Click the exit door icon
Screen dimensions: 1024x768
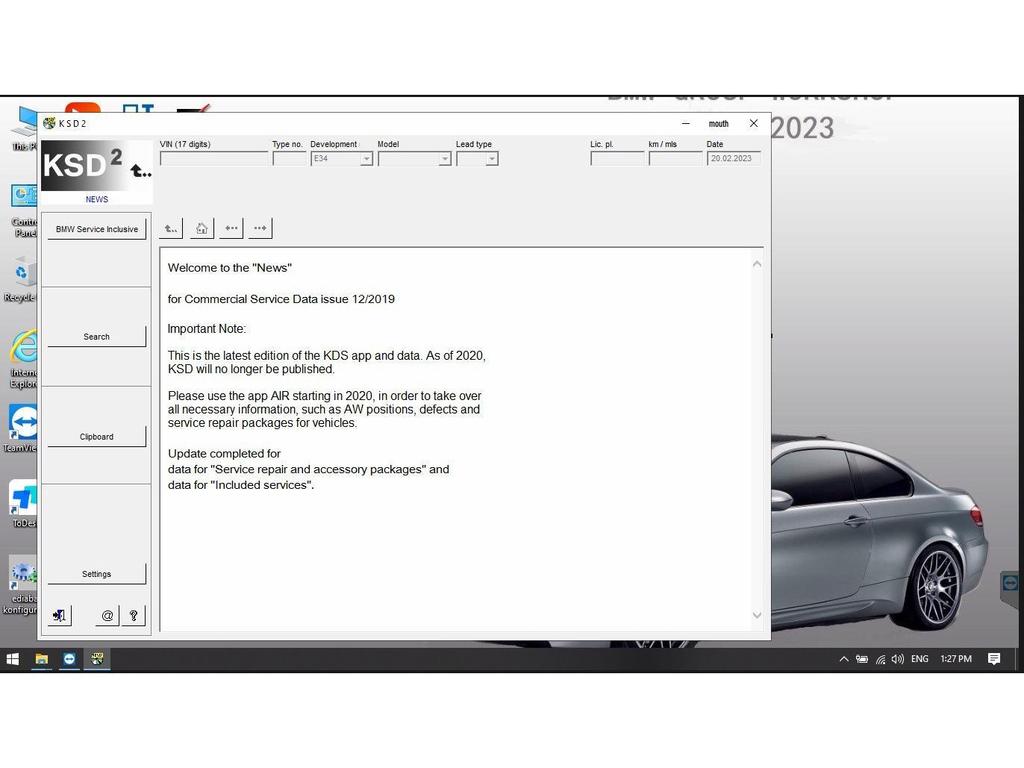point(60,616)
